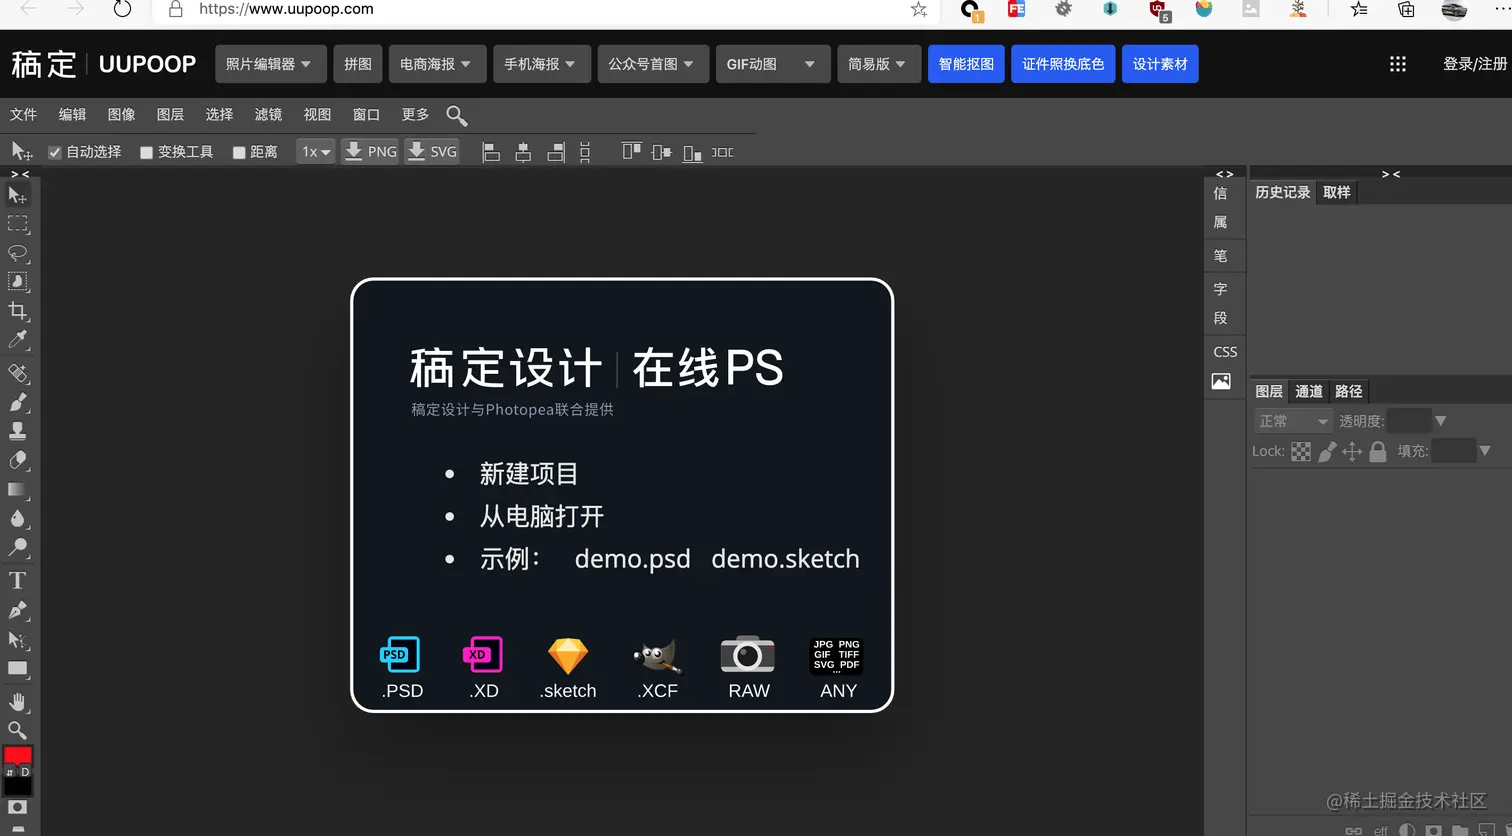Open the .sketch file format icon
1512x836 pixels.
568,656
